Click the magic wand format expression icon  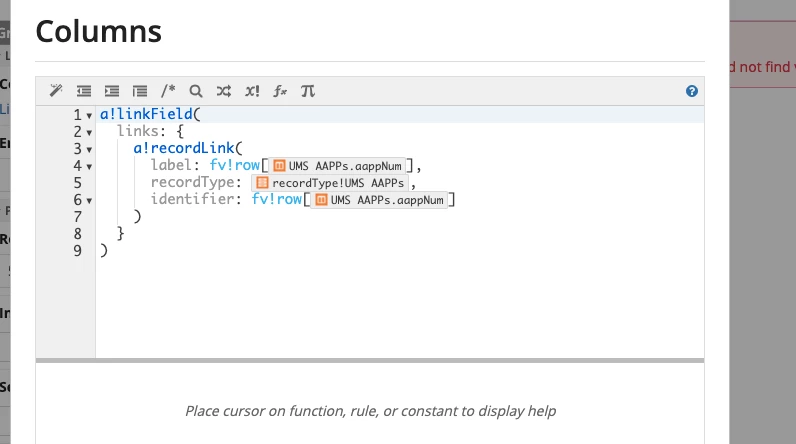(56, 91)
